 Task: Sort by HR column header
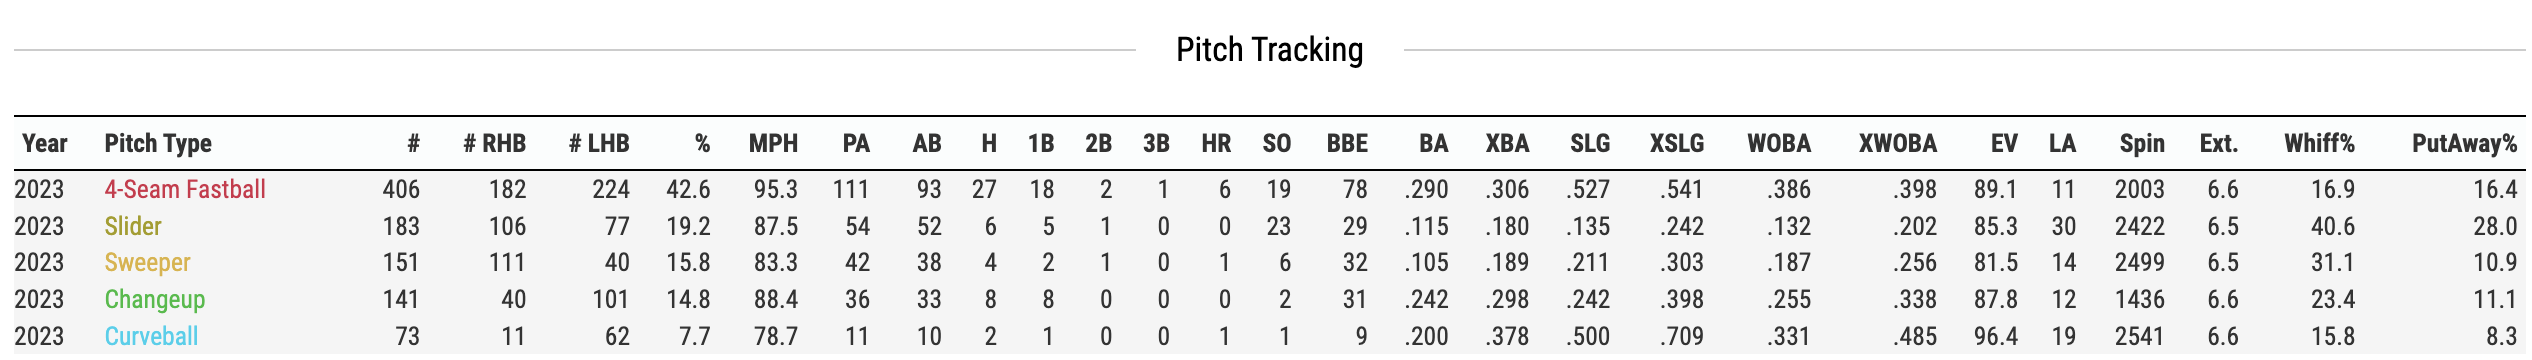[1216, 143]
